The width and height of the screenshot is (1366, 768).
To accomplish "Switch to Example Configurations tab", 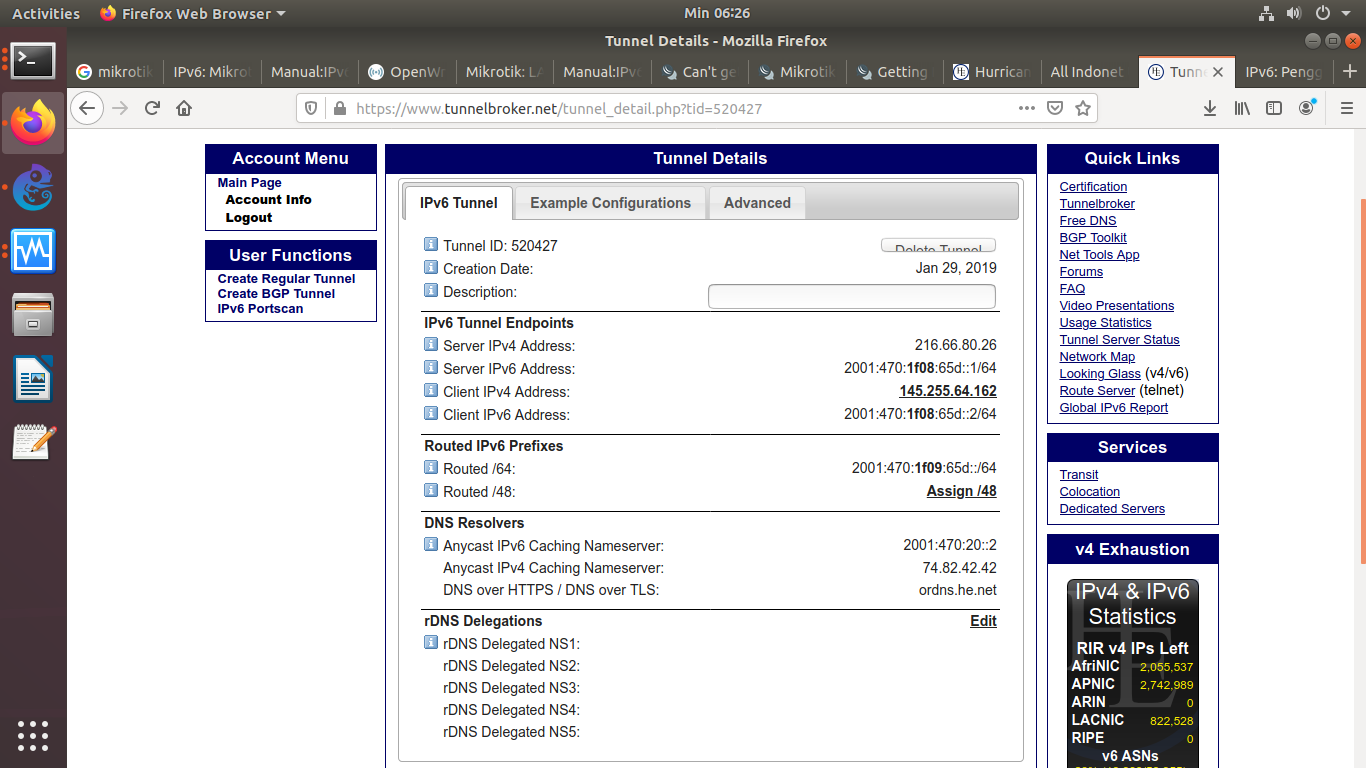I will point(610,203).
